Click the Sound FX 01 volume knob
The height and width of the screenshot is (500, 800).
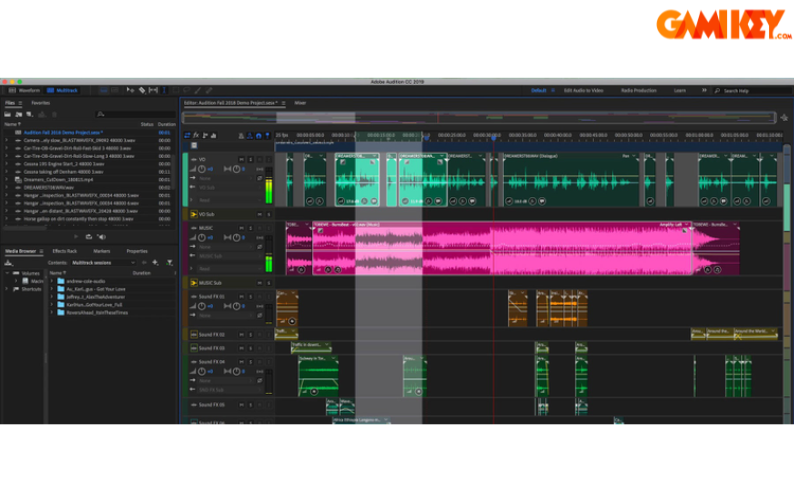coord(202,306)
